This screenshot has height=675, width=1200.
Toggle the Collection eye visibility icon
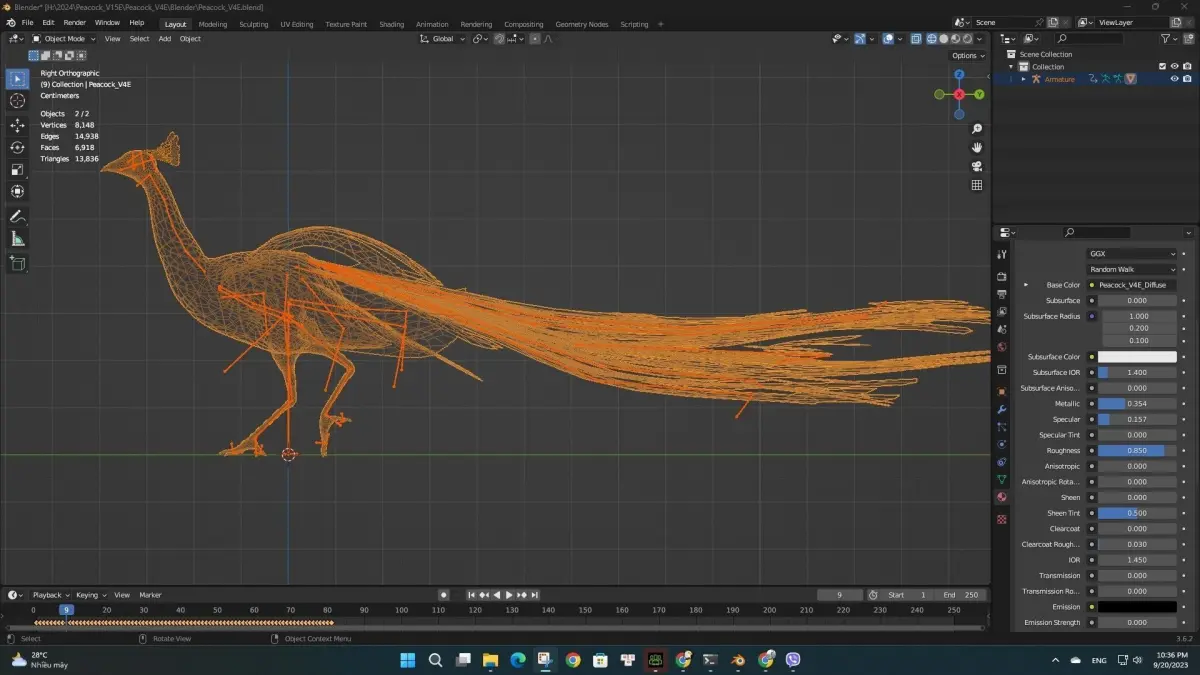[1174, 67]
